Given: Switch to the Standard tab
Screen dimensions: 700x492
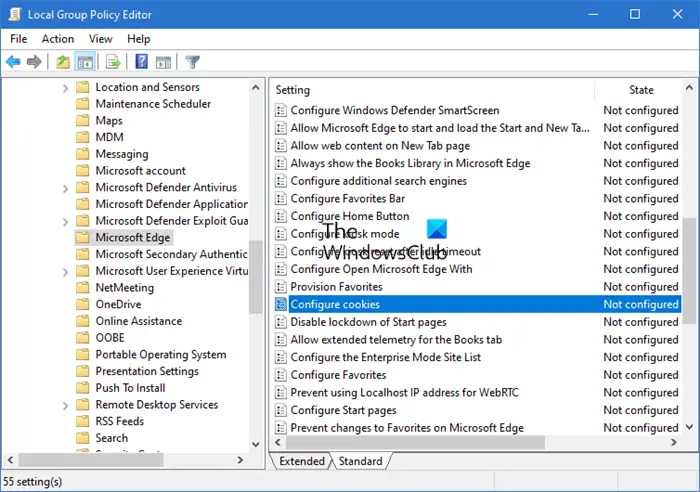Looking at the screenshot, I should (x=360, y=461).
